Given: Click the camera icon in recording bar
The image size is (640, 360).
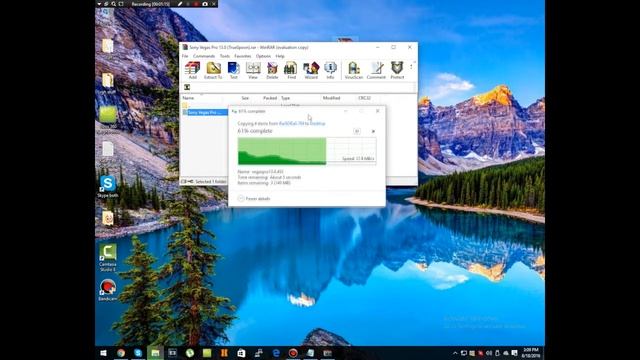Looking at the screenshot, I should pos(205,4).
